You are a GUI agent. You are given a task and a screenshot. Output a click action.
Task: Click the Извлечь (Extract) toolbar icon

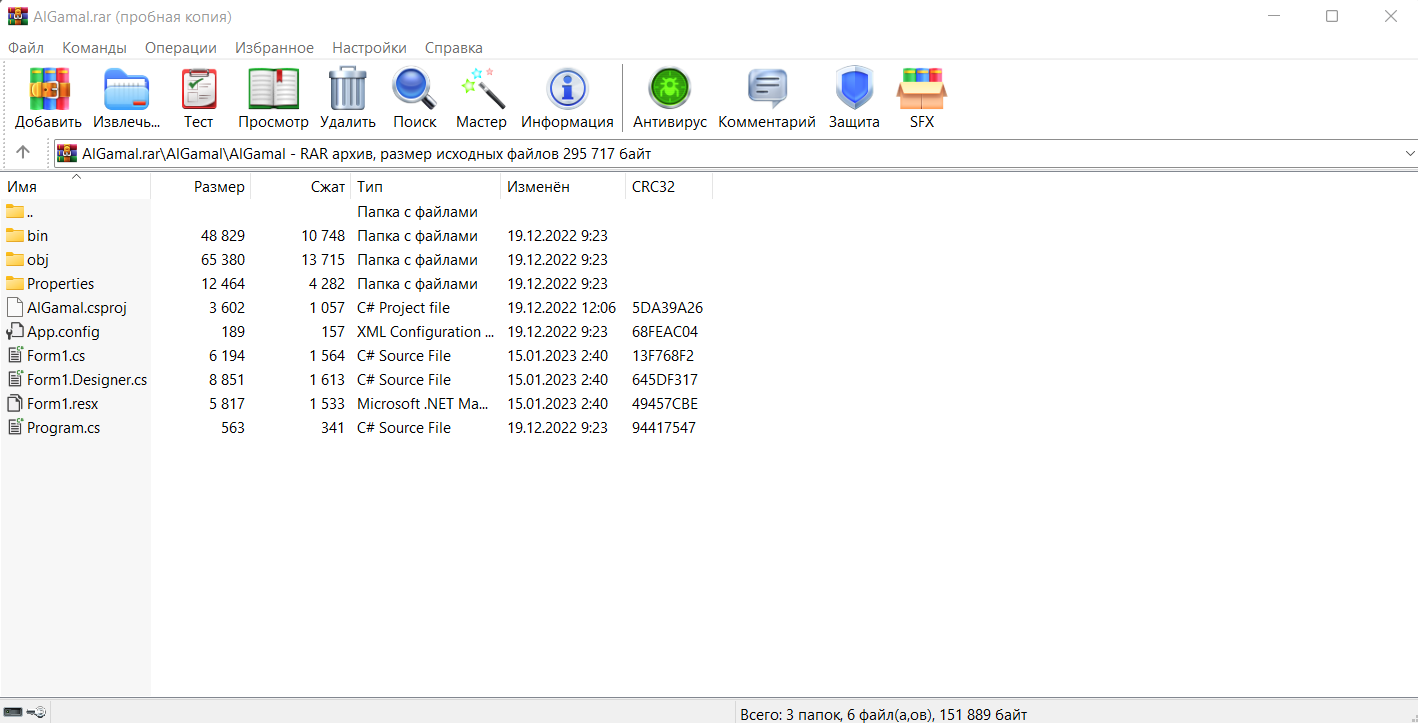(x=126, y=90)
